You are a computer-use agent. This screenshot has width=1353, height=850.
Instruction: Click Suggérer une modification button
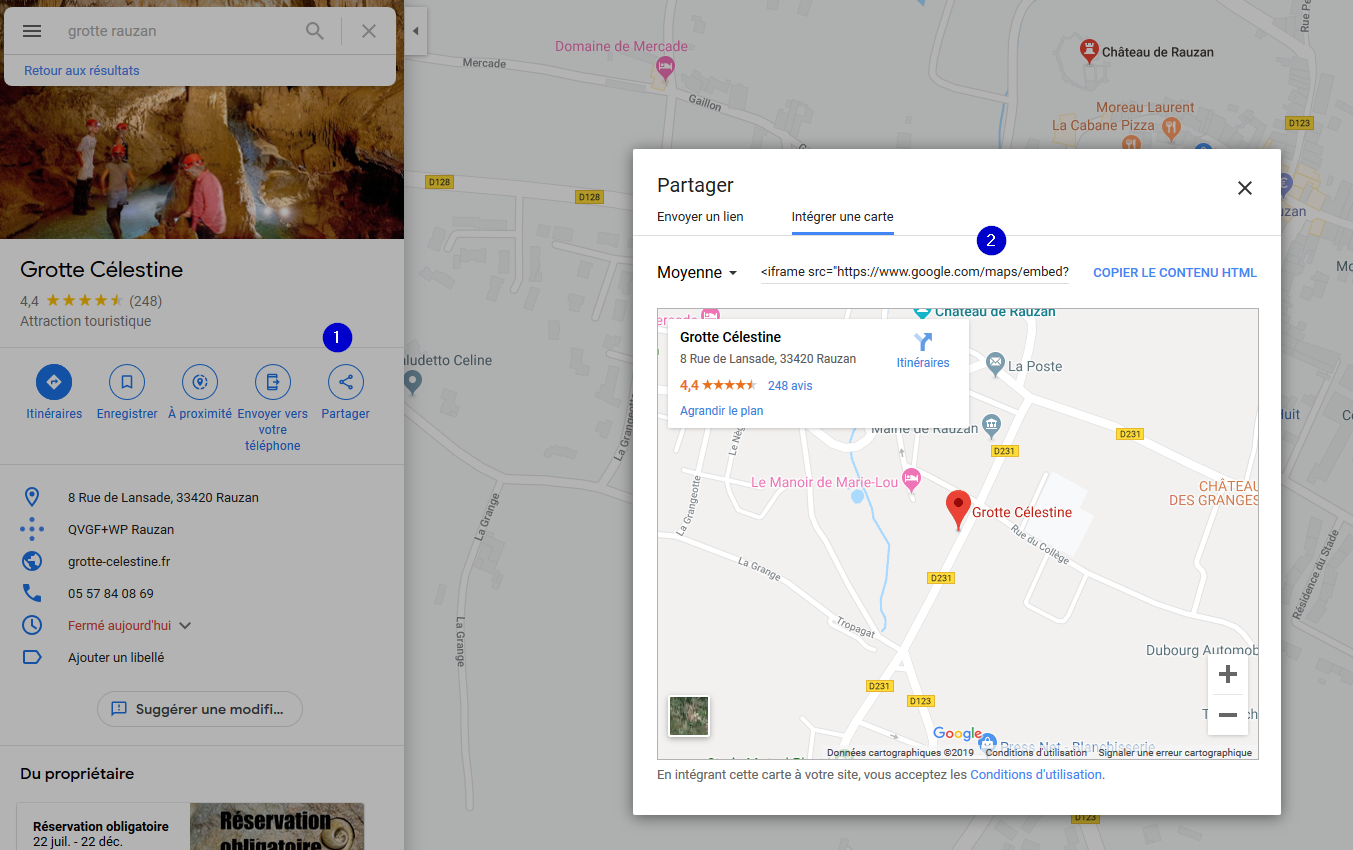[x=200, y=708]
